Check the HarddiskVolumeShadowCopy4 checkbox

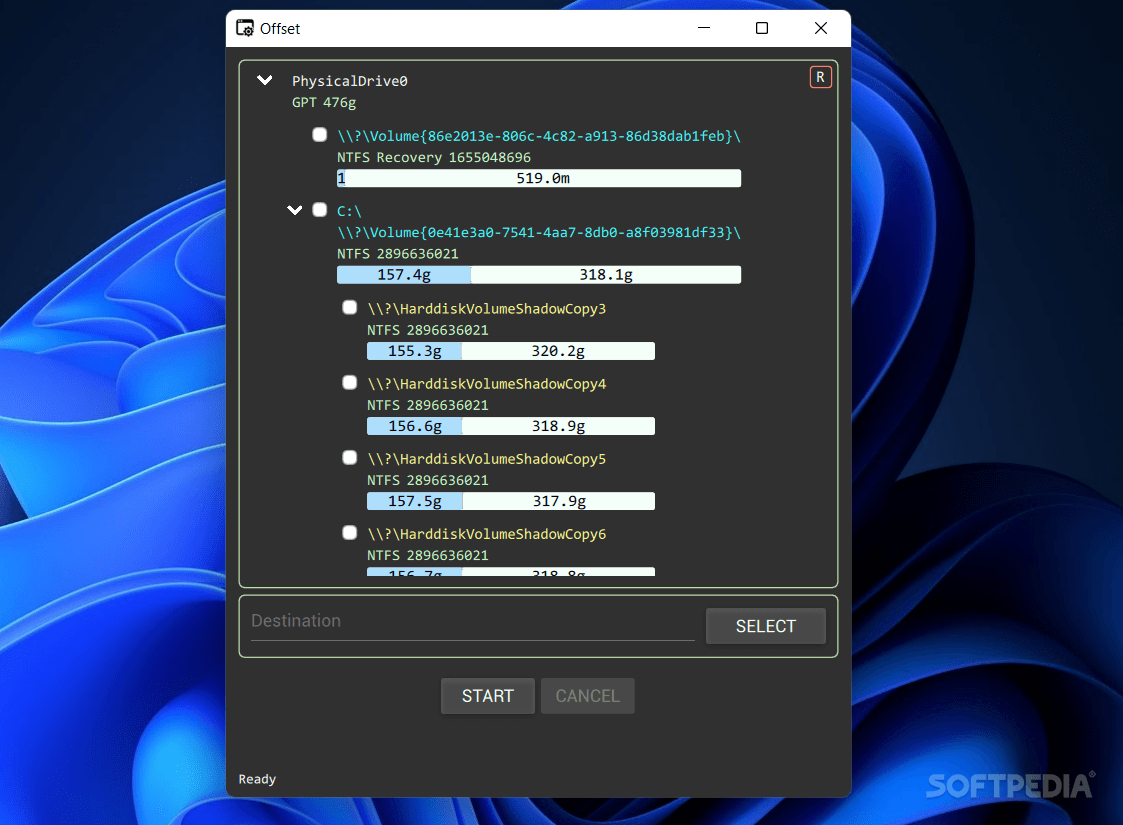click(349, 382)
